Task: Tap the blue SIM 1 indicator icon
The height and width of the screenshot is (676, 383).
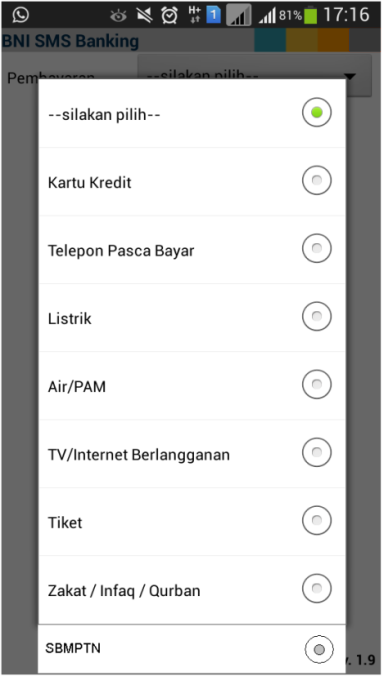Action: [x=213, y=15]
